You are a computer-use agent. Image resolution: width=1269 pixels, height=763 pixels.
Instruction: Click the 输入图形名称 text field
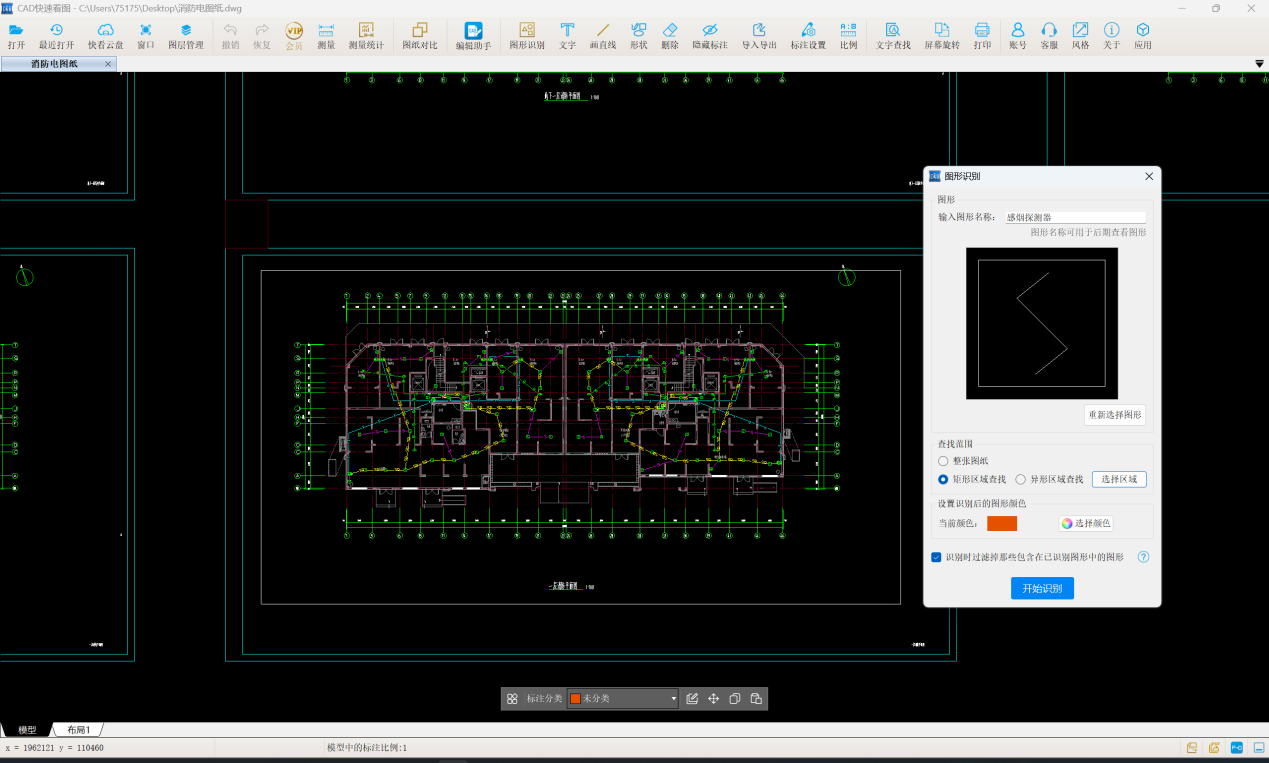1075,217
